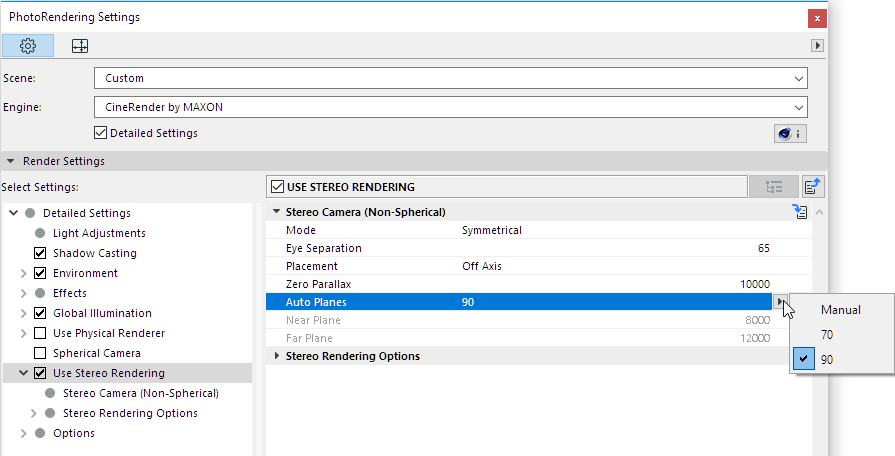Screen dimensions: 895x456
Task: Click the flyout arrow at top right
Action: tap(818, 46)
